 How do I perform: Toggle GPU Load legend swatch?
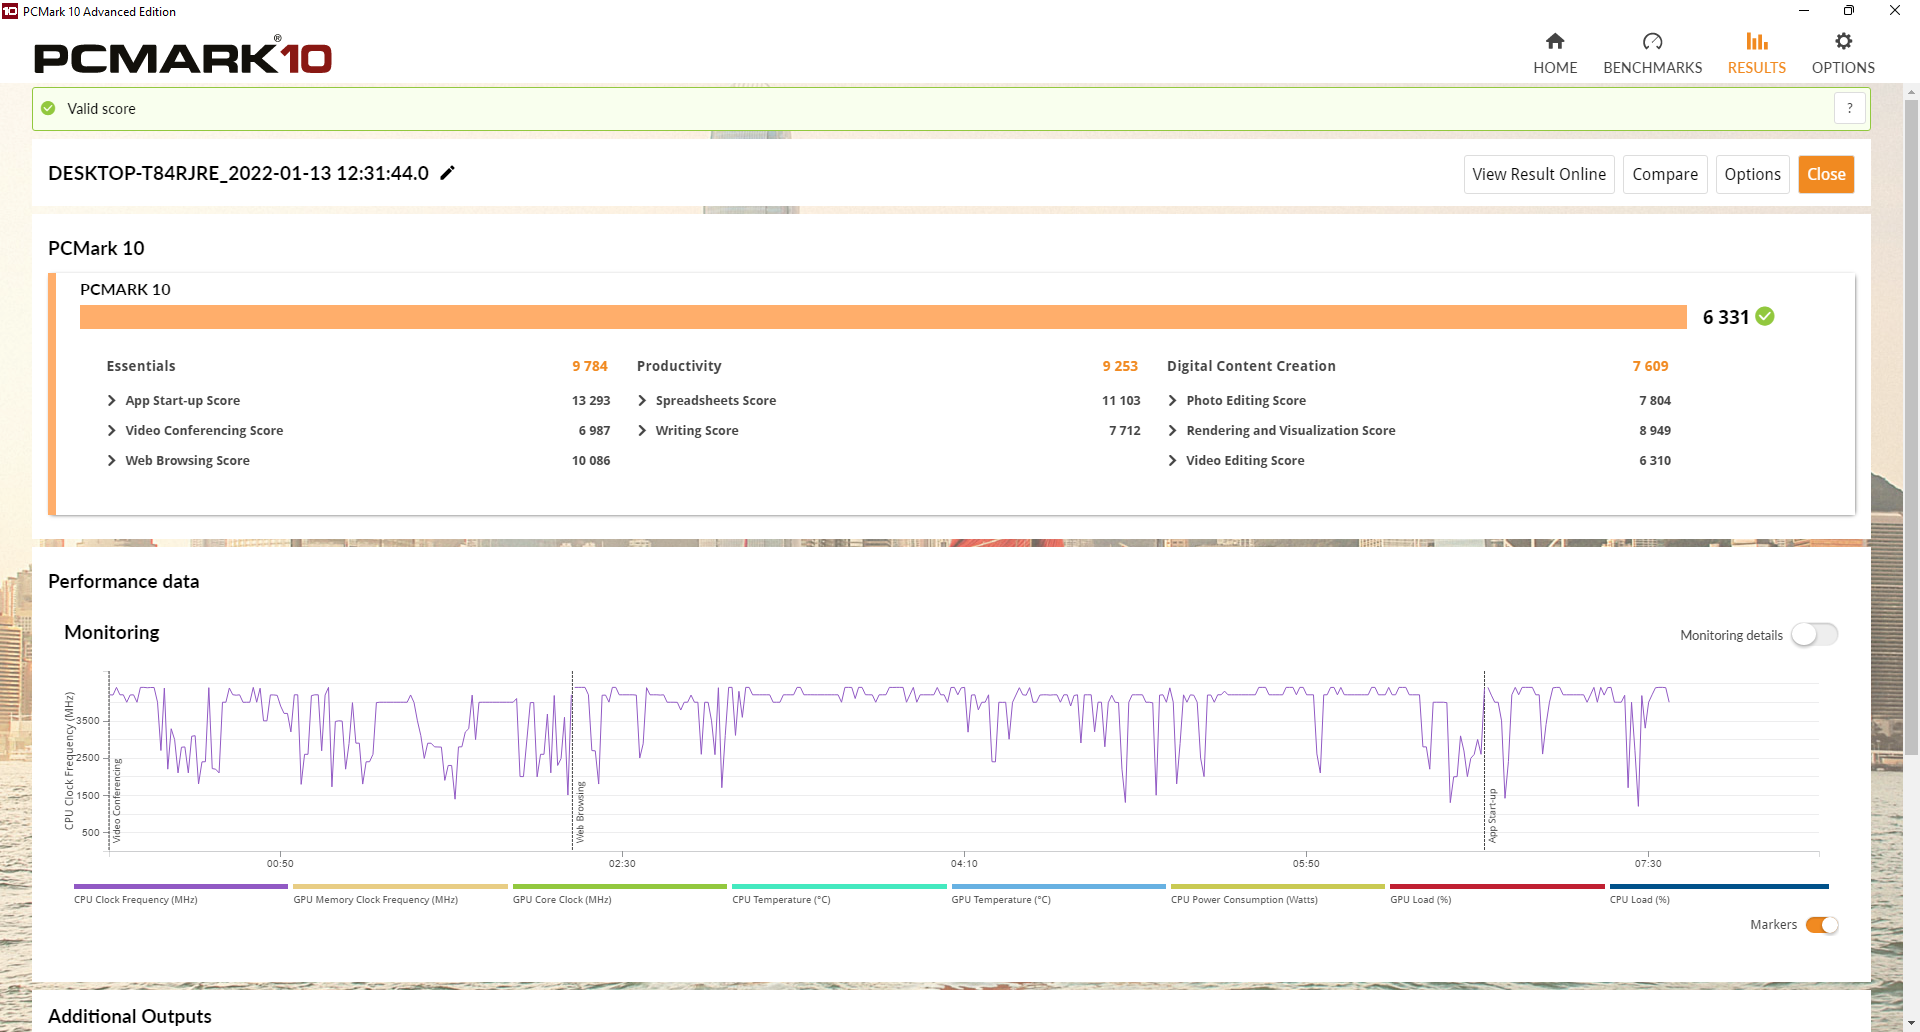tap(1497, 886)
